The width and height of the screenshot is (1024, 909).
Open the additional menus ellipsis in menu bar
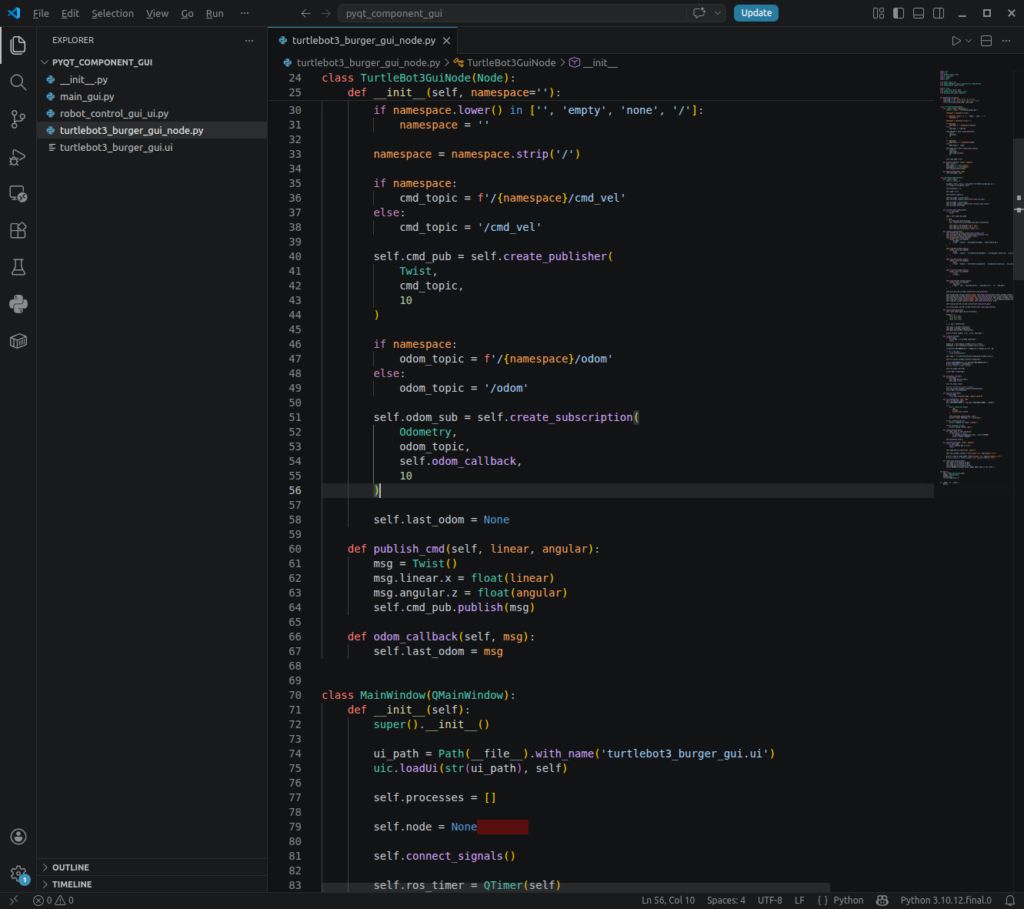pyautogui.click(x=244, y=13)
